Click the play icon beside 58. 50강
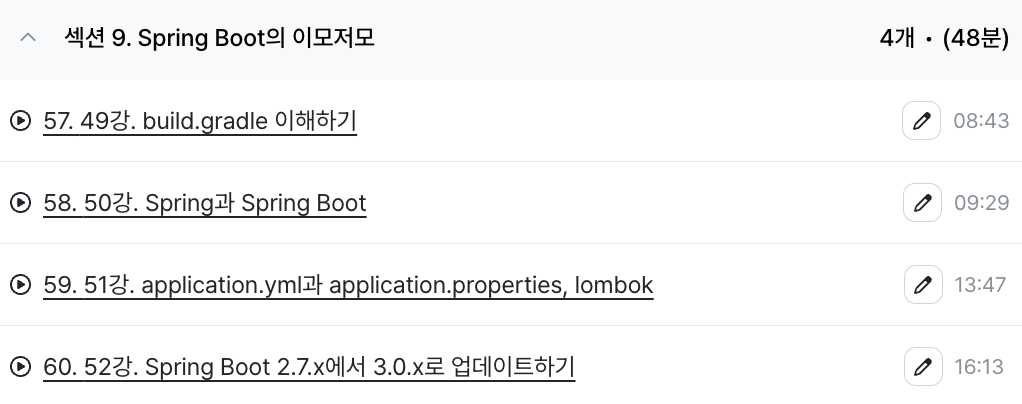The width and height of the screenshot is (1022, 404). [x=20, y=203]
